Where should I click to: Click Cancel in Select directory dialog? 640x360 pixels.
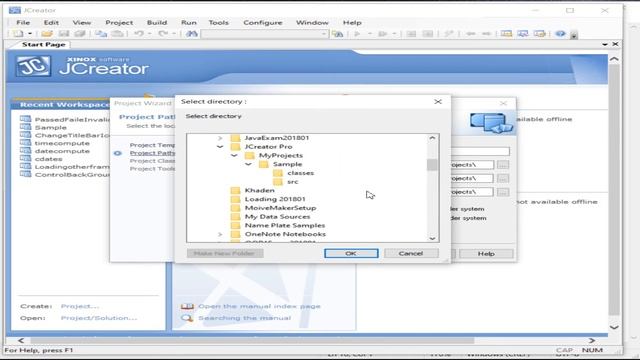point(411,253)
